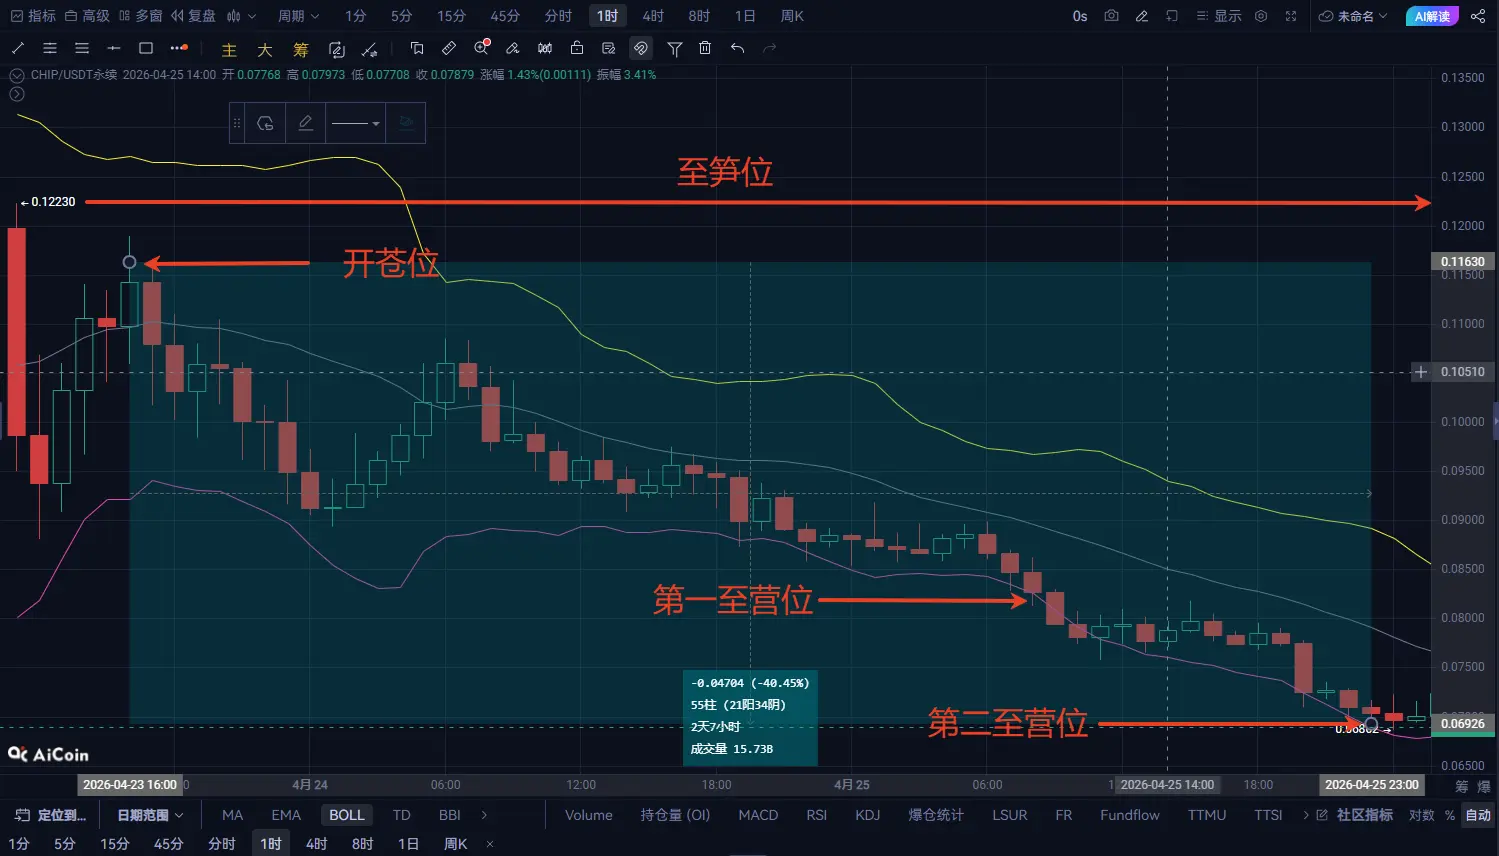This screenshot has width=1499, height=856.
Task: Start 复盘 replay mode
Action: [193, 16]
